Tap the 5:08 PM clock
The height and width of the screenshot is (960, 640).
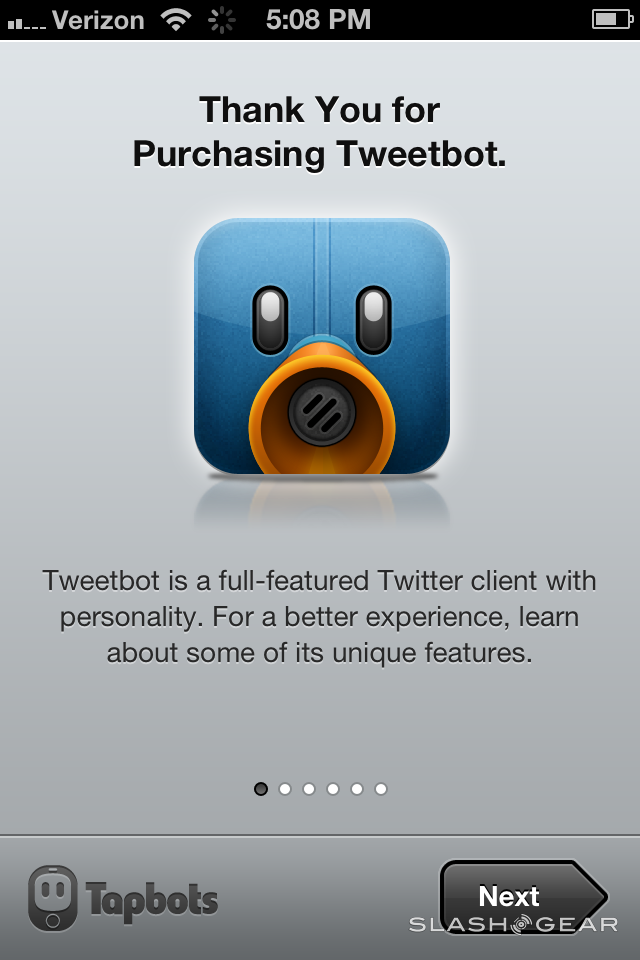[318, 20]
